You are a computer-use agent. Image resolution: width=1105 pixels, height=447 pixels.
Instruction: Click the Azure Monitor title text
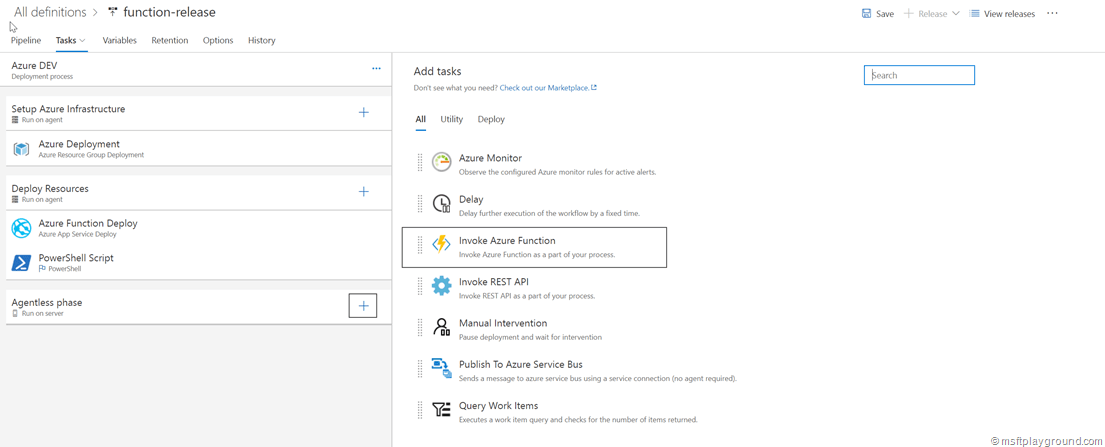[490, 158]
